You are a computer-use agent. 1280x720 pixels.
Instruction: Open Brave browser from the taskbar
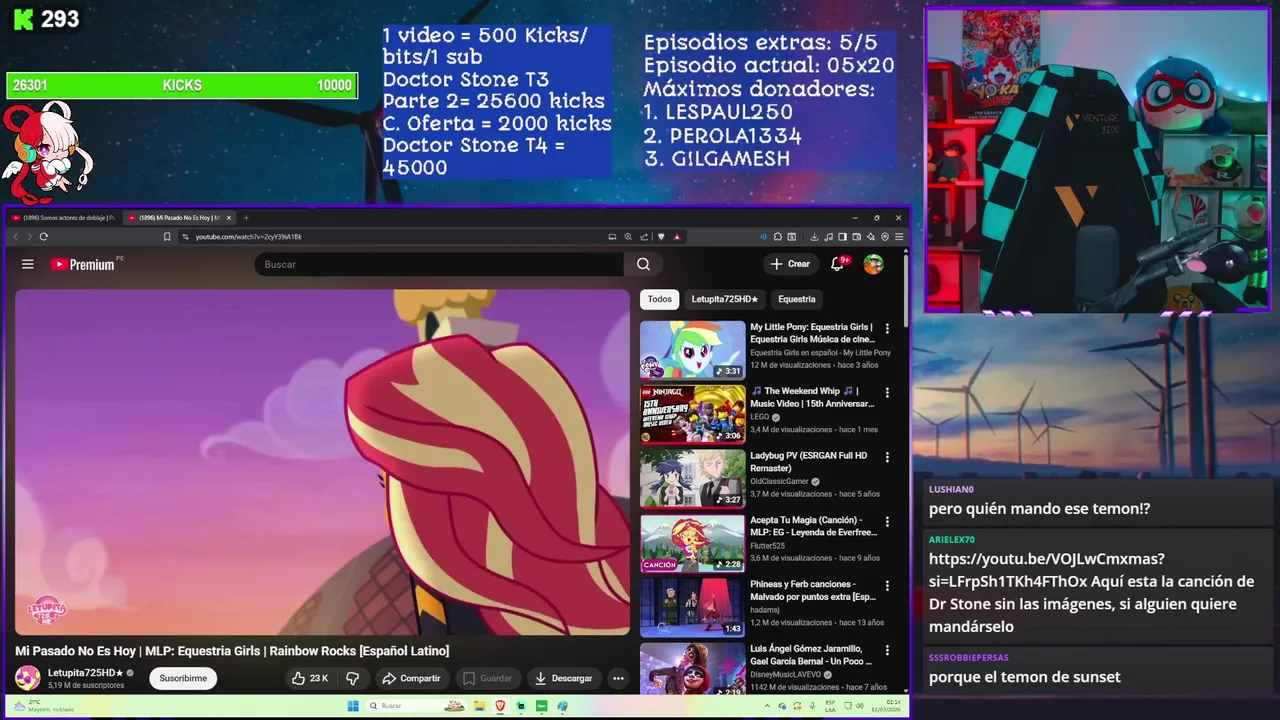click(x=501, y=706)
